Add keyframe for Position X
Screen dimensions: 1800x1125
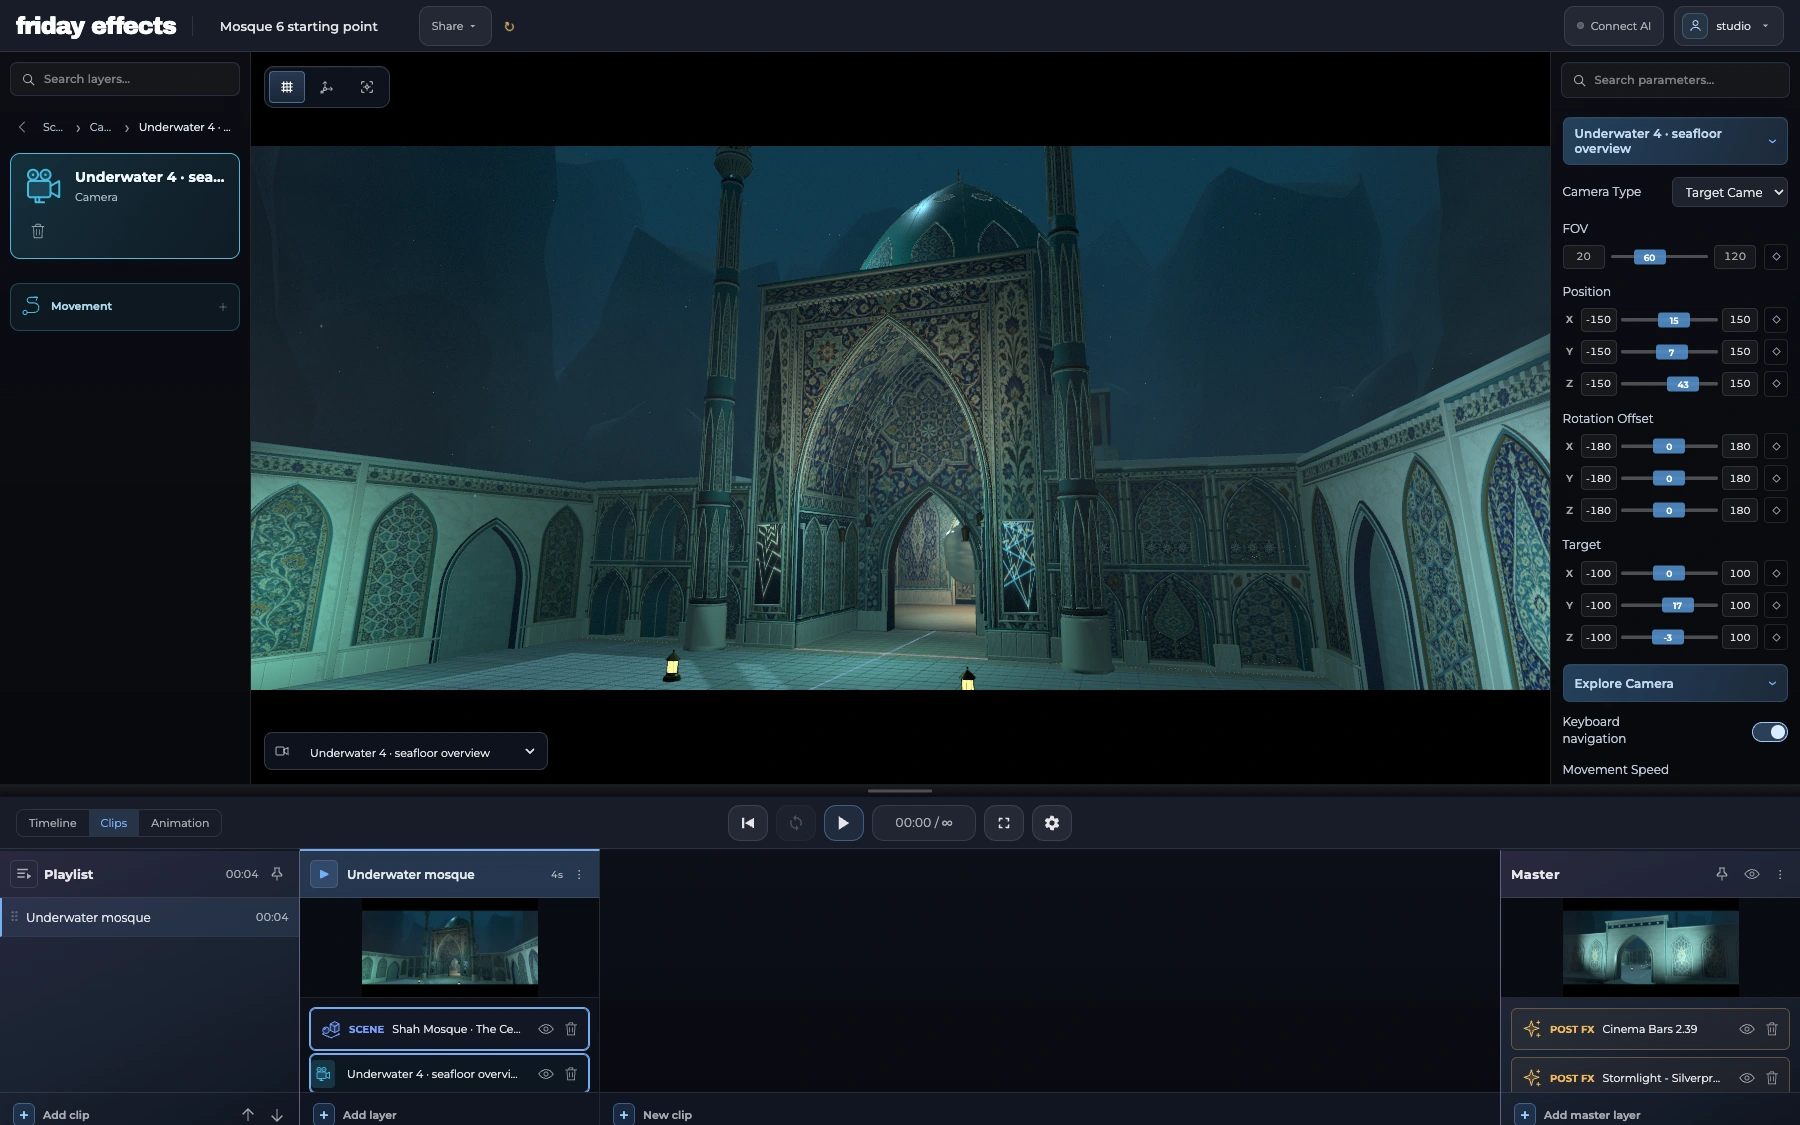point(1776,320)
